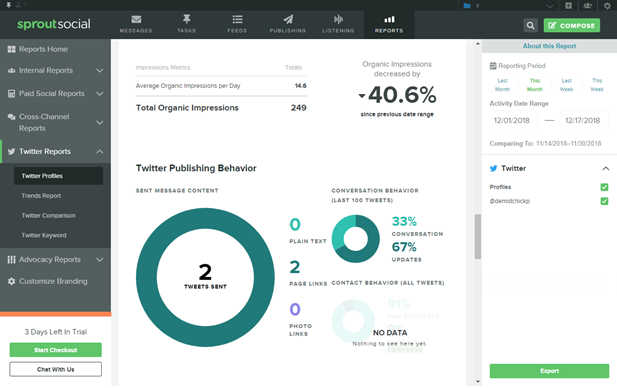This screenshot has width=617, height=388.
Task: Click the plus square icon in top strip
Action: point(569,6)
